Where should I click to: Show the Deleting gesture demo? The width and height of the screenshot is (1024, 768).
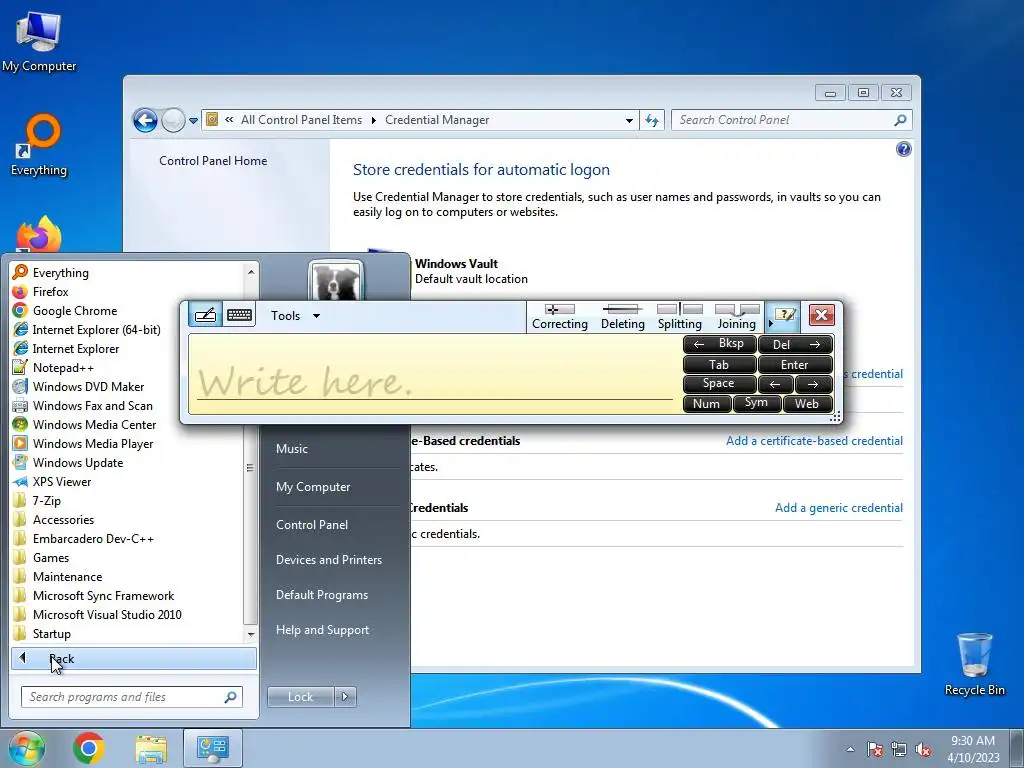click(622, 317)
